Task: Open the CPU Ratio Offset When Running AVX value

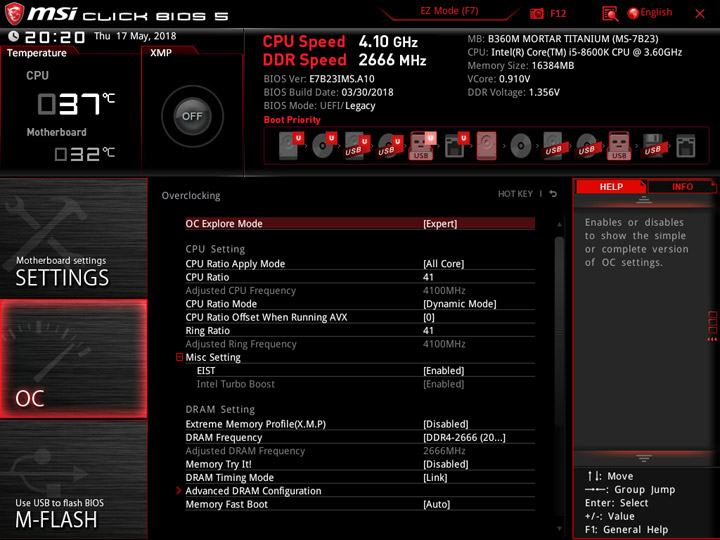Action: pyautogui.click(x=428, y=317)
